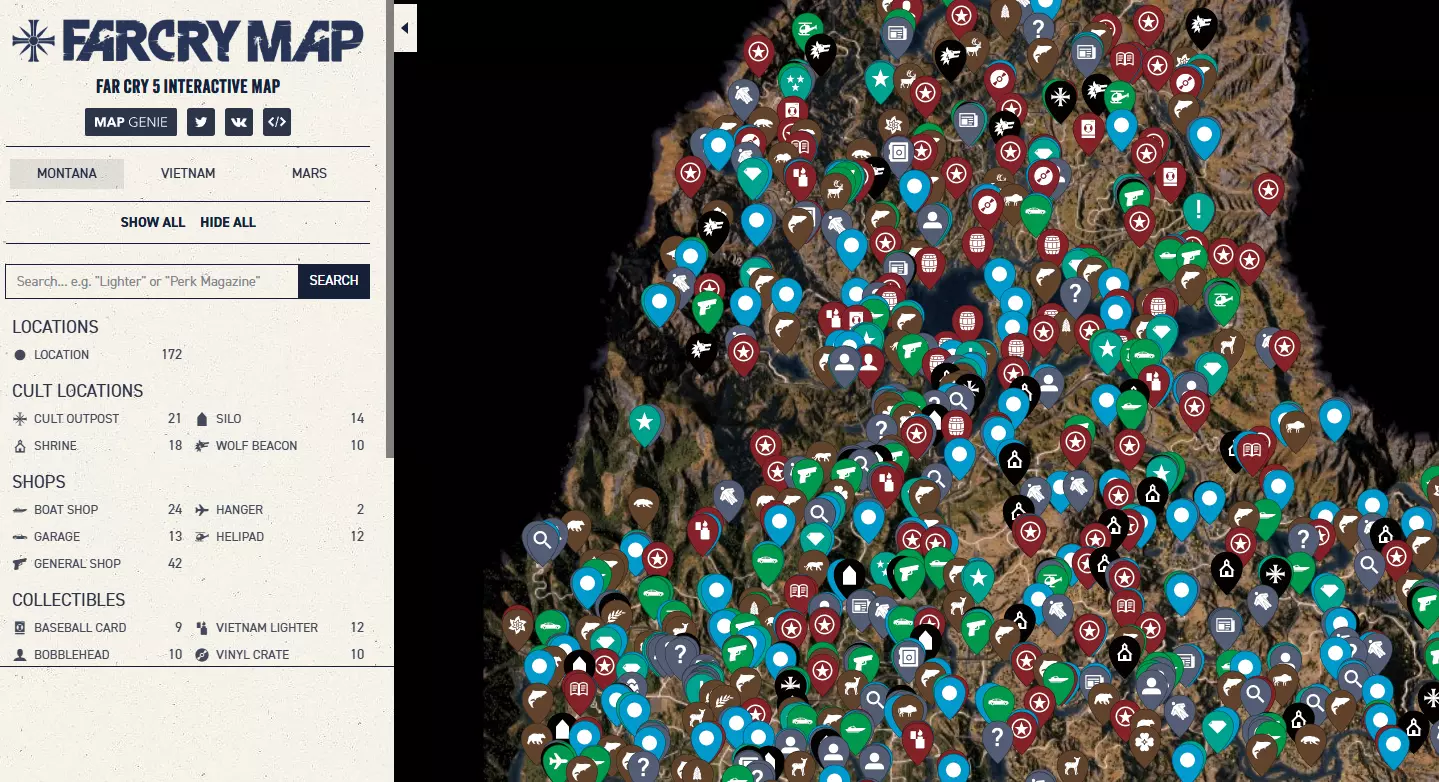The image size is (1439, 782).
Task: Open the Map Genie button
Action: [x=131, y=122]
